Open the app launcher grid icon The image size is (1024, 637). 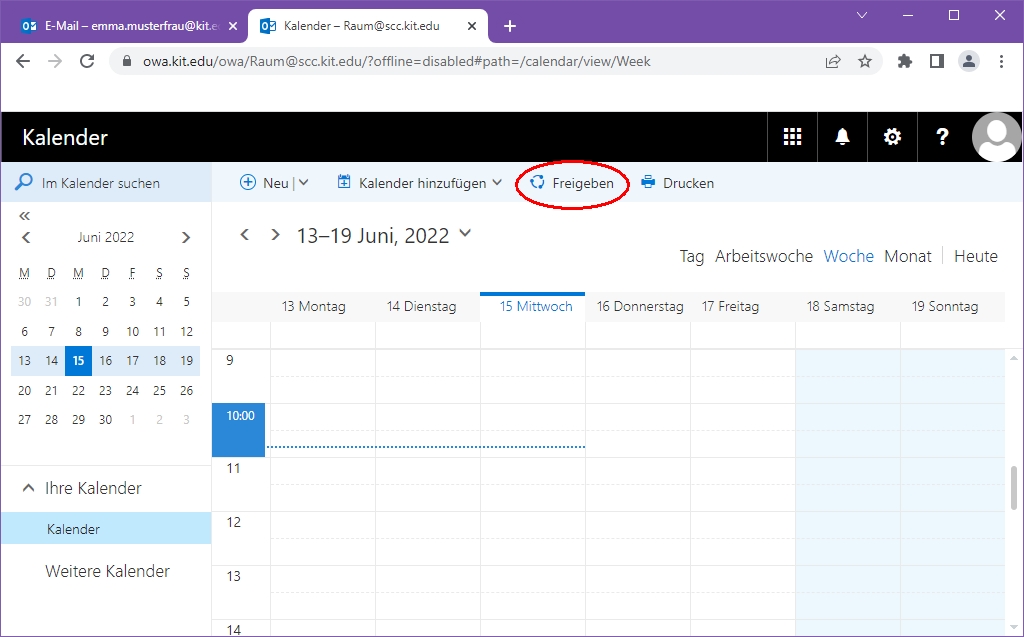tap(792, 138)
